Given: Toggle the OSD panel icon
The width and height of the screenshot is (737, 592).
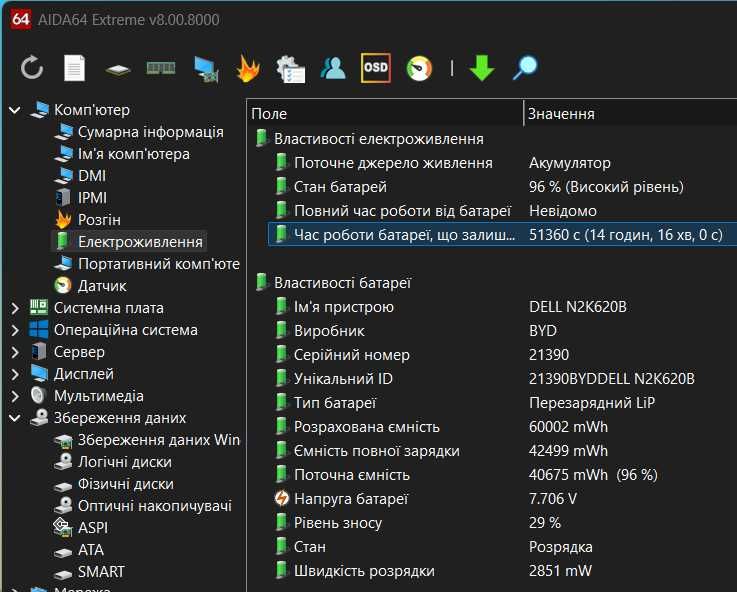Looking at the screenshot, I should tap(376, 68).
